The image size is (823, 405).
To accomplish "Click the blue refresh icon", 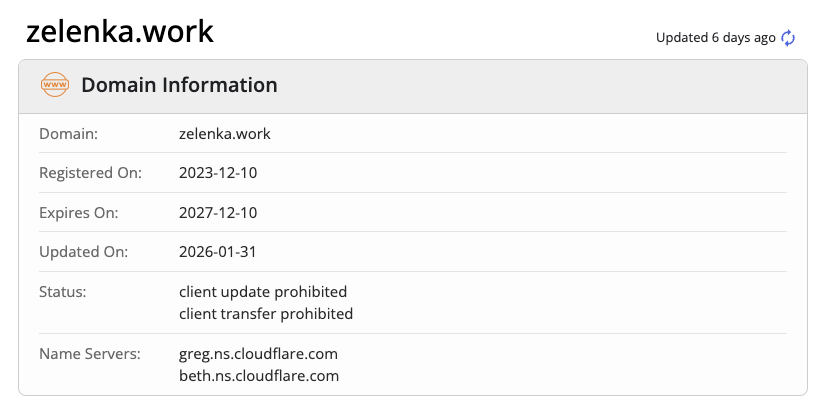I will tap(788, 38).
